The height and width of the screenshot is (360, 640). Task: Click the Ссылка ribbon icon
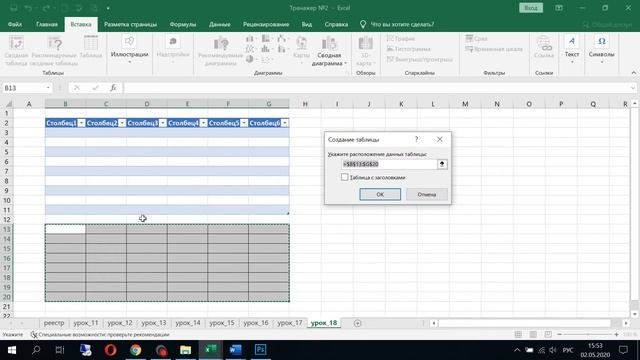point(544,48)
